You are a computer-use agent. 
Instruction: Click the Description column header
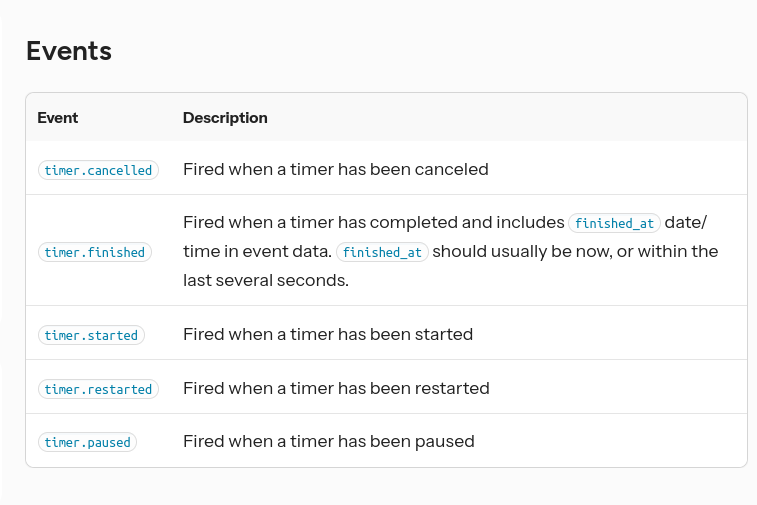[x=225, y=118]
